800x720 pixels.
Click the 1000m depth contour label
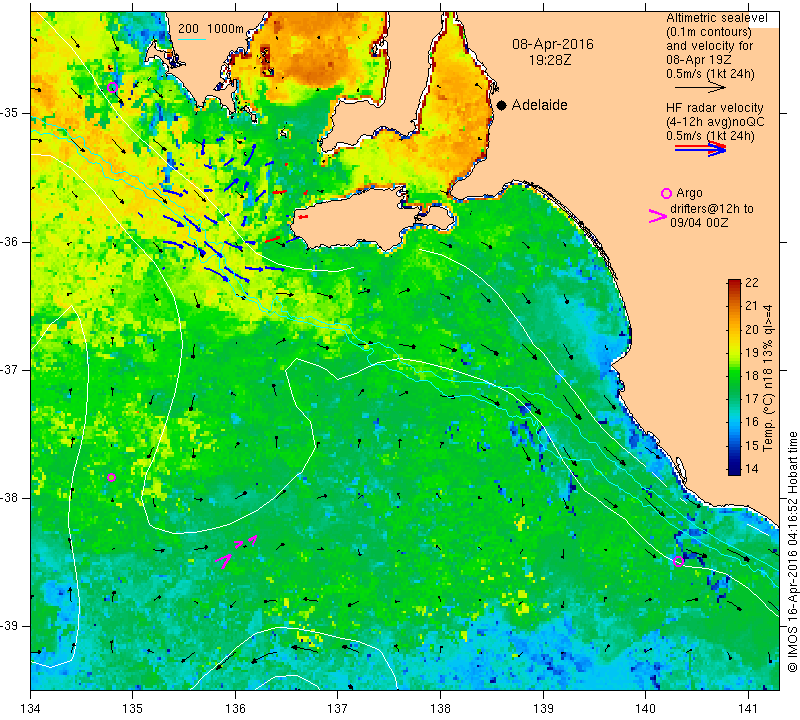point(225,29)
